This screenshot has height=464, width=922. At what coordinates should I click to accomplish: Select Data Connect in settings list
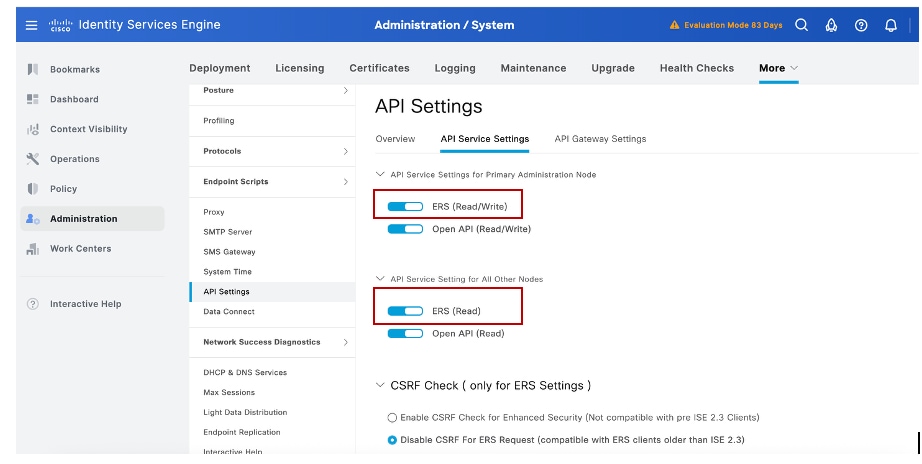(229, 312)
